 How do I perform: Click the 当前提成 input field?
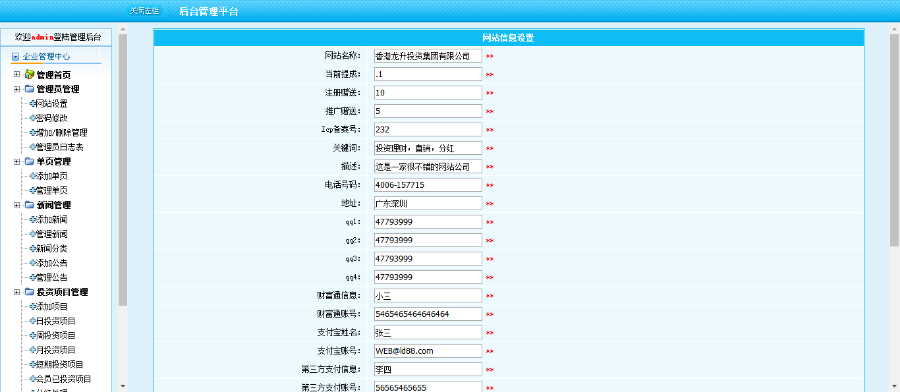pyautogui.click(x=428, y=74)
